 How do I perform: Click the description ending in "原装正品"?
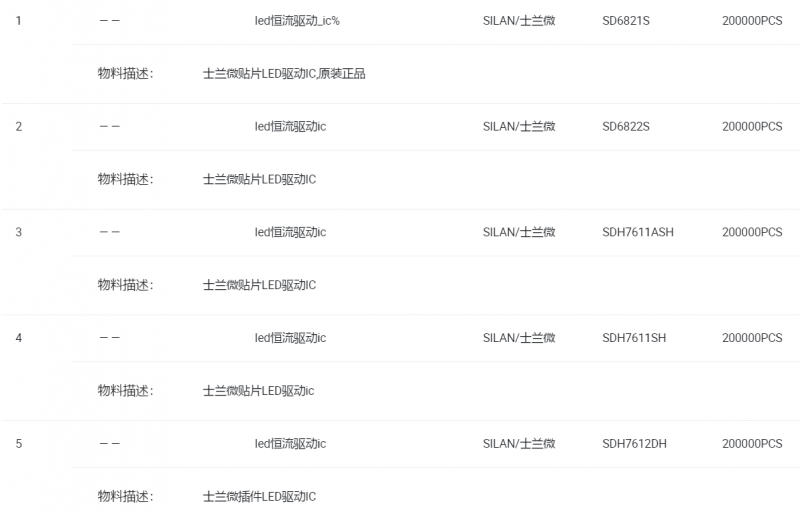(284, 74)
